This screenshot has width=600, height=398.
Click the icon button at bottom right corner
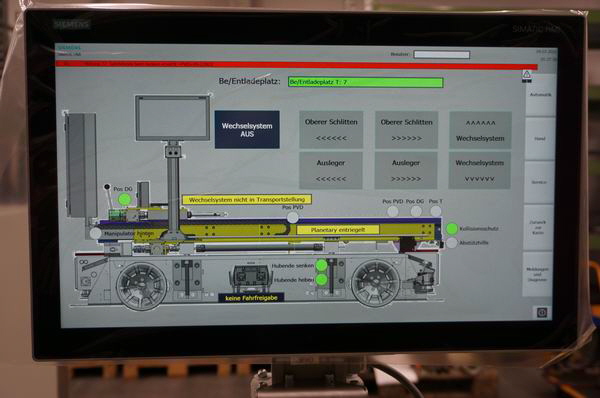pos(542,312)
